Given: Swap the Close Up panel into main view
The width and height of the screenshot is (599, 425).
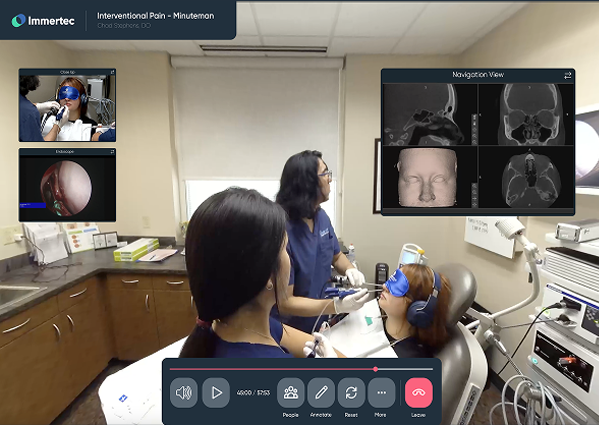Looking at the screenshot, I should click(x=112, y=72).
